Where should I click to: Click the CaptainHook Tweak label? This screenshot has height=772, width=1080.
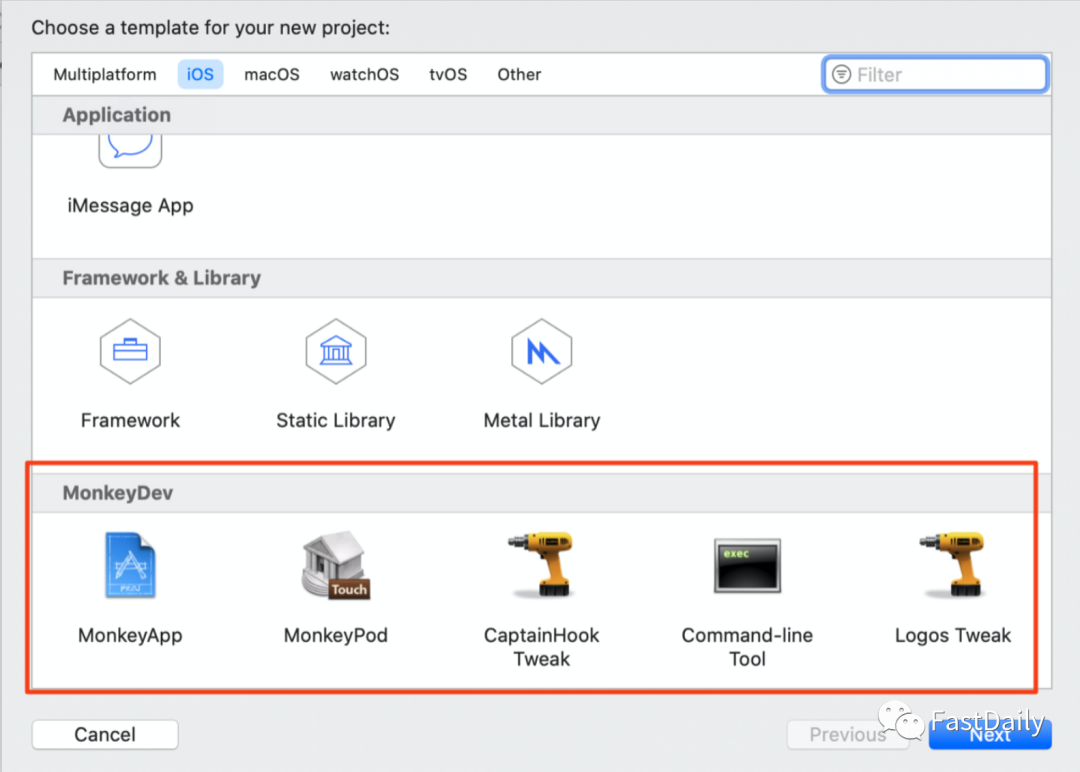541,647
